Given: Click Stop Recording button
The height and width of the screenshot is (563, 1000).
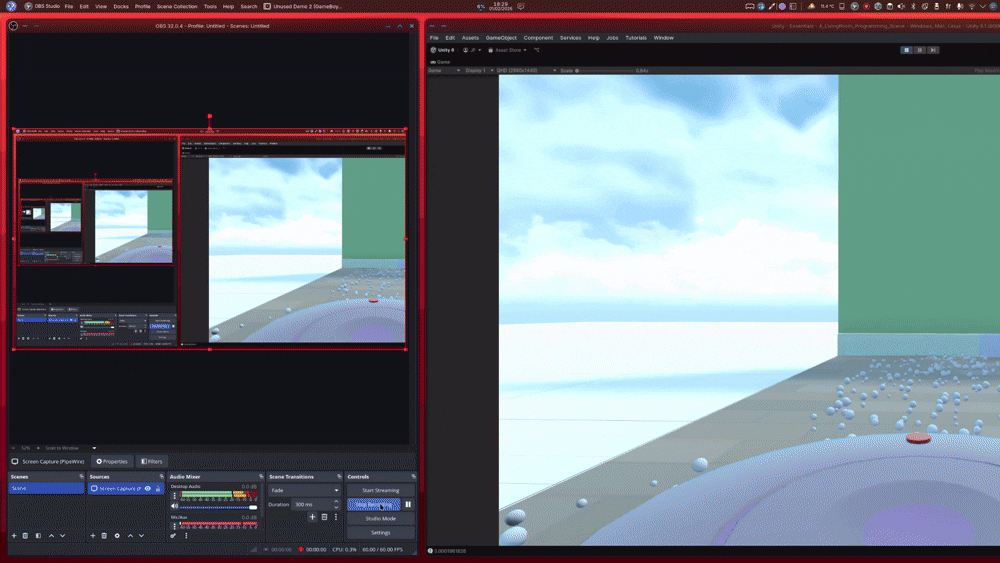Looking at the screenshot, I should (x=374, y=504).
